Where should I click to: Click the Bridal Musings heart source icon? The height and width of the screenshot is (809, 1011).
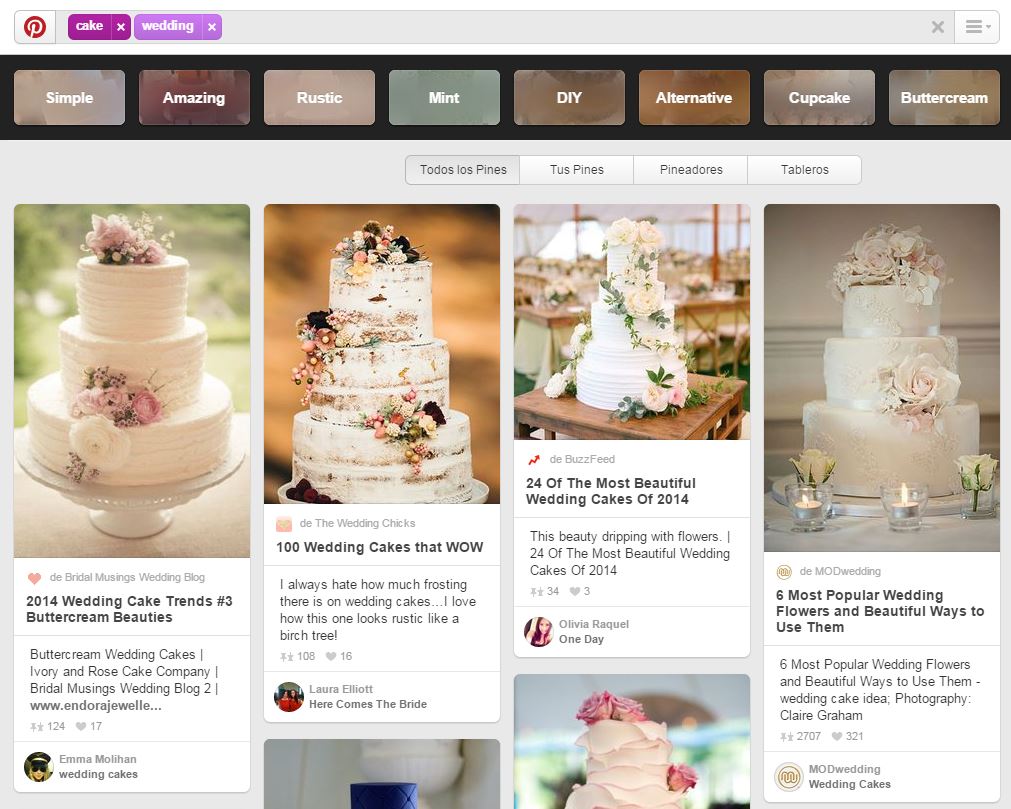click(34, 578)
